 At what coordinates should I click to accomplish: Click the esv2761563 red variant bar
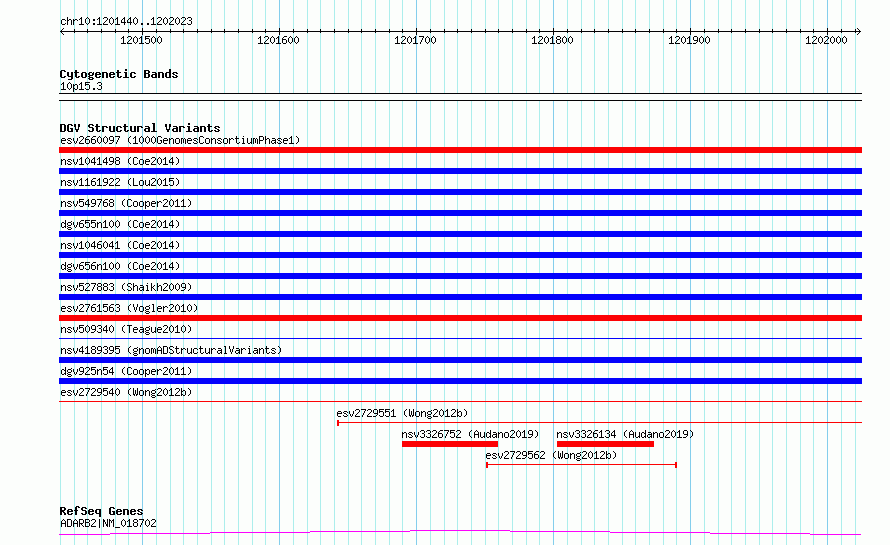click(460, 318)
